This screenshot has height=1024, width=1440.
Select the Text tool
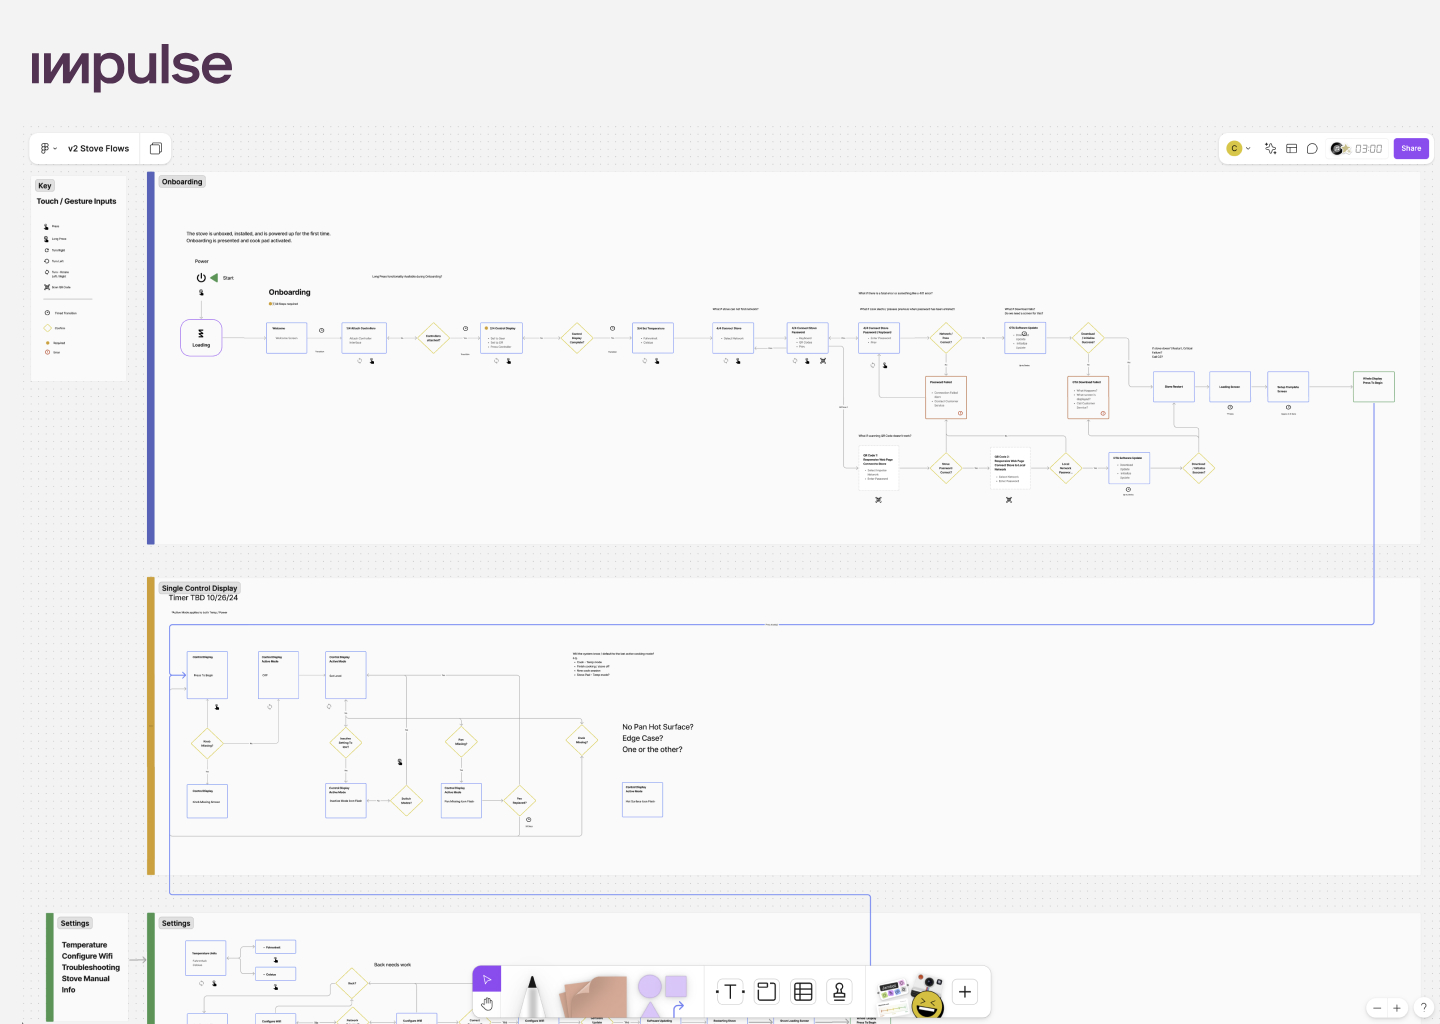click(730, 992)
